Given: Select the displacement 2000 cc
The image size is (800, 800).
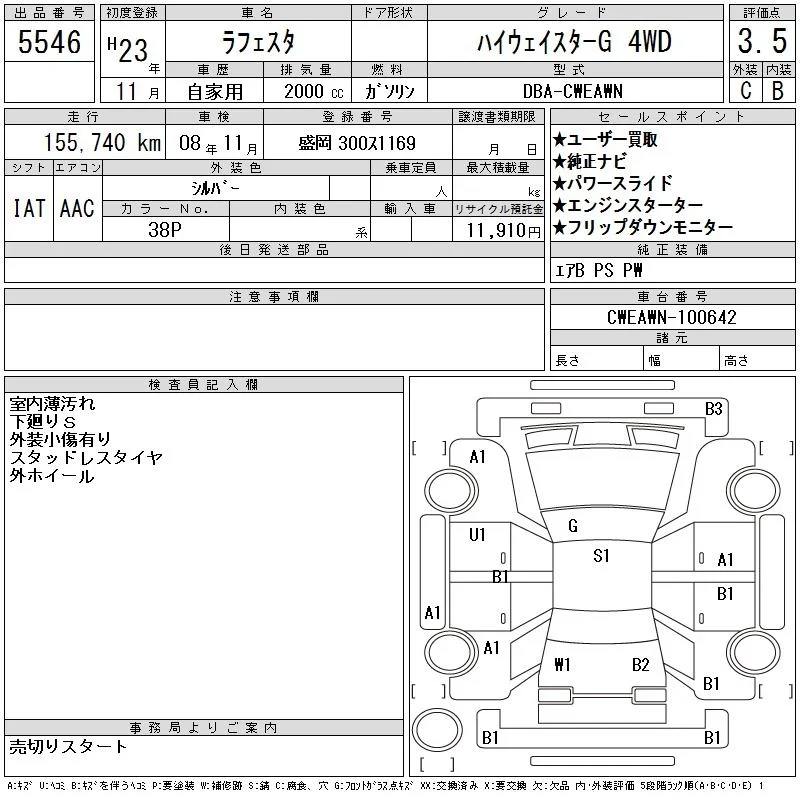Looking at the screenshot, I should [313, 91].
